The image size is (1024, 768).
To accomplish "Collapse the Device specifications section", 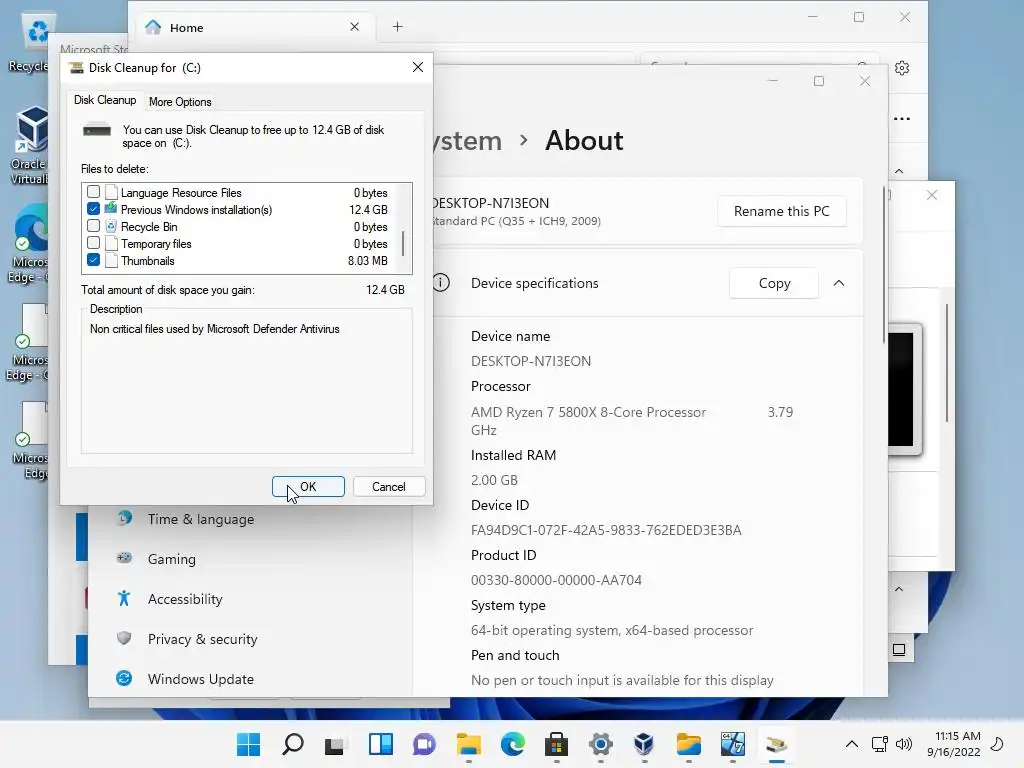I will pos(839,283).
